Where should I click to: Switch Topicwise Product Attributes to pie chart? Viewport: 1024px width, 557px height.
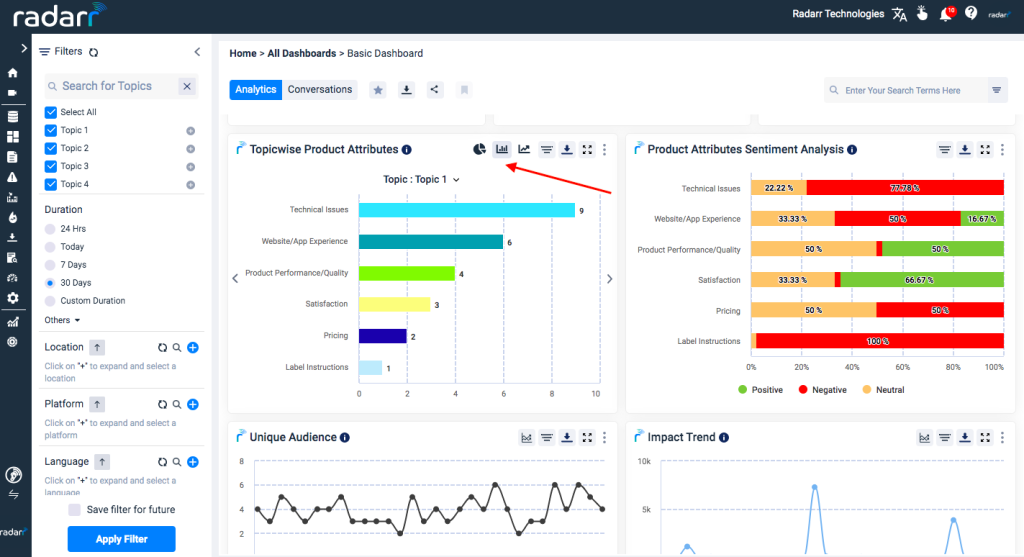coord(479,150)
